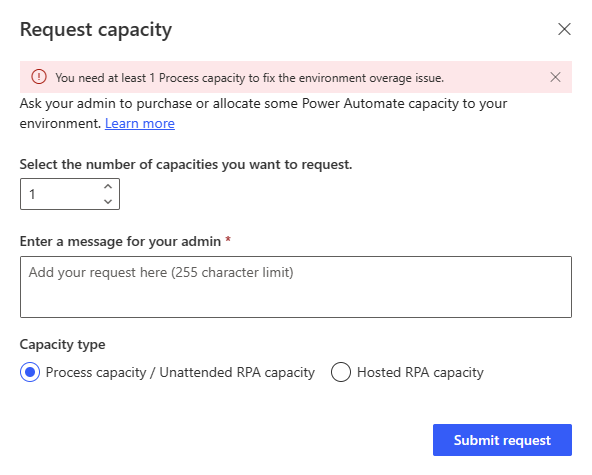The width and height of the screenshot is (592, 475).
Task: Click the Capacity type heading
Action: pyautogui.click(x=62, y=345)
